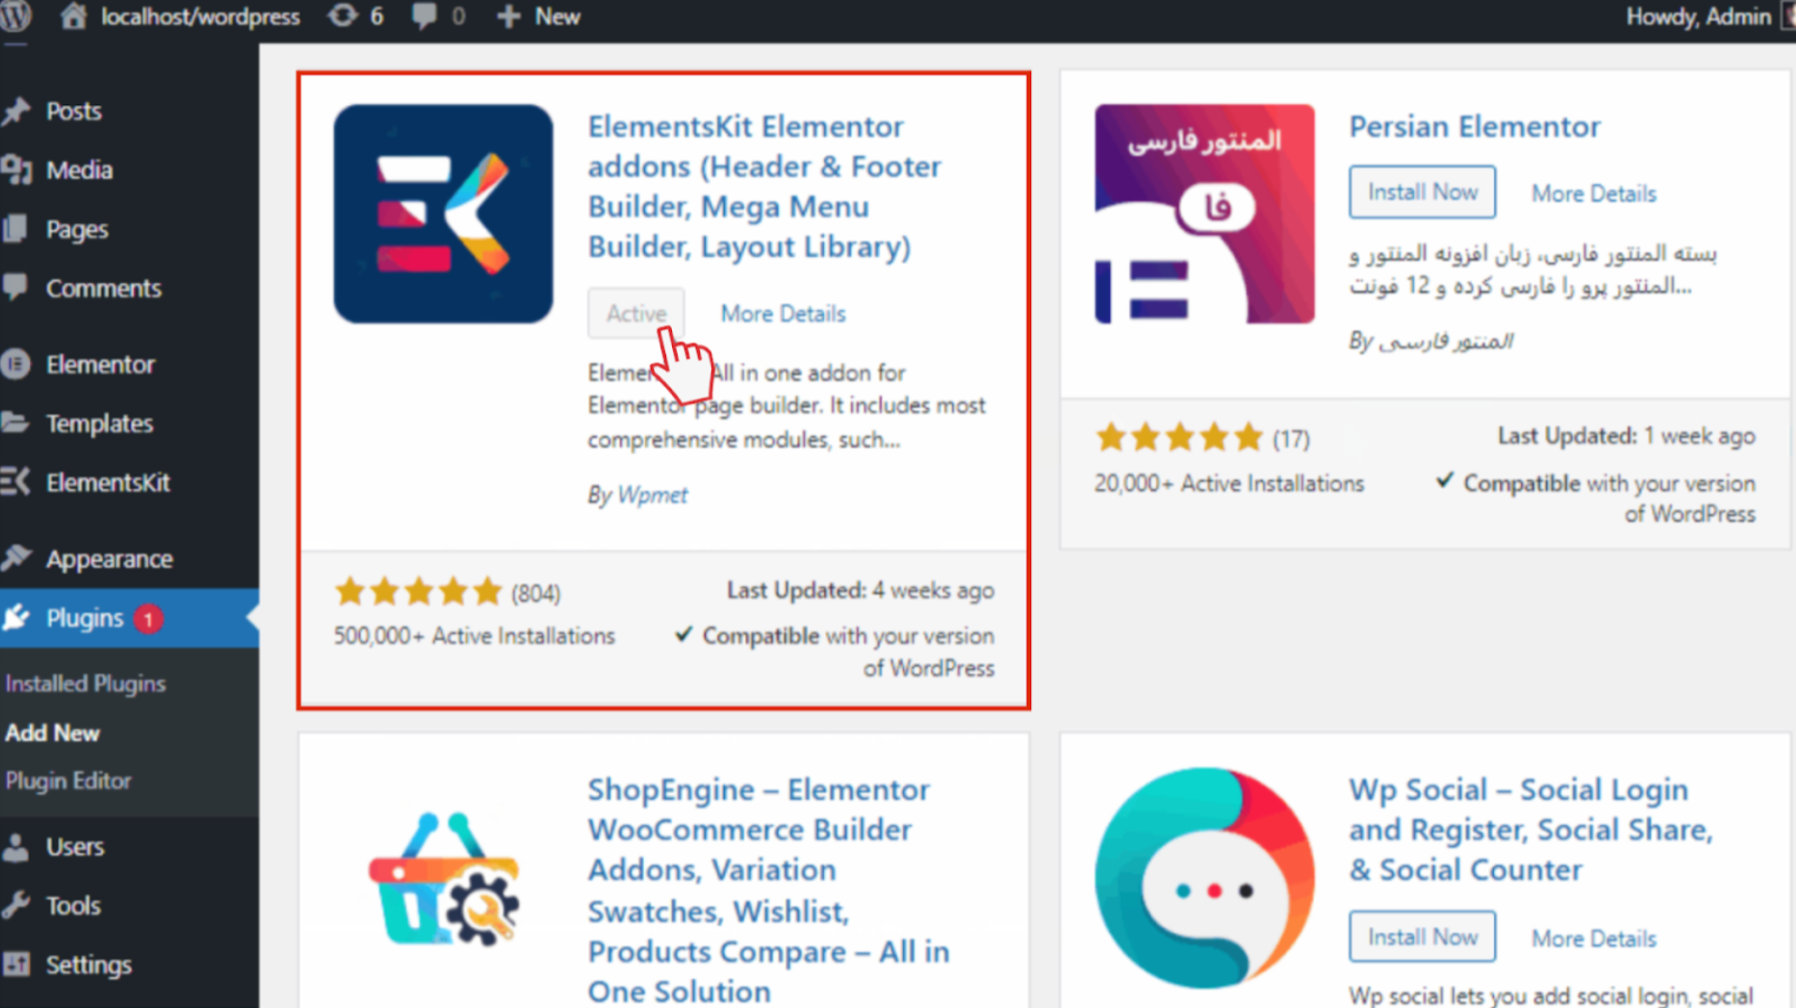1796x1008 pixels.
Task: Click 'Last Updated: 4 weeks ago' text
Action: point(860,591)
